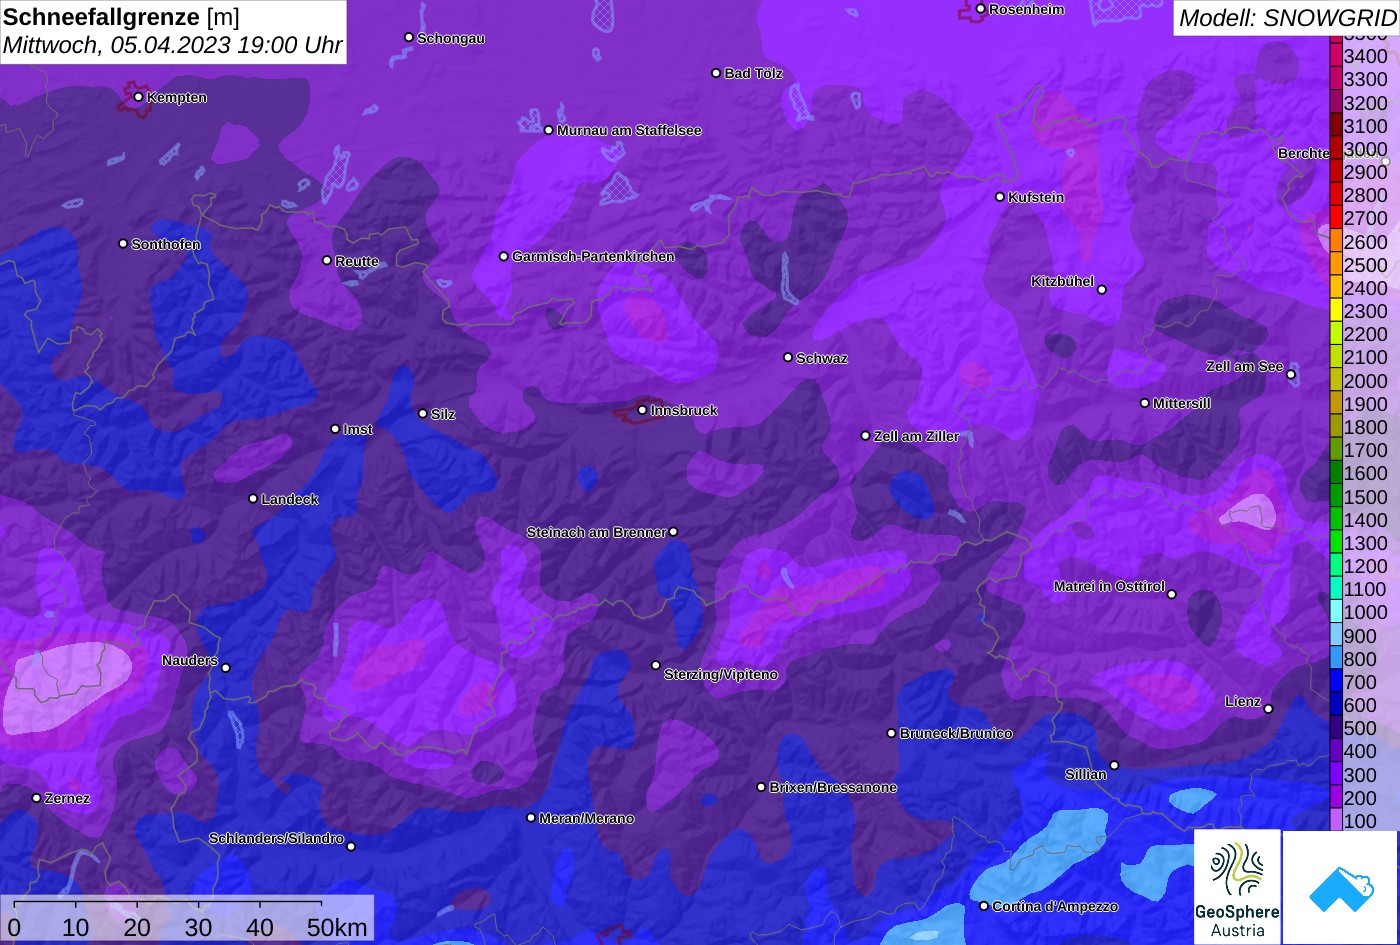The width and height of the screenshot is (1400, 945).
Task: Click the Rosenheim marker dot
Action: point(980,9)
